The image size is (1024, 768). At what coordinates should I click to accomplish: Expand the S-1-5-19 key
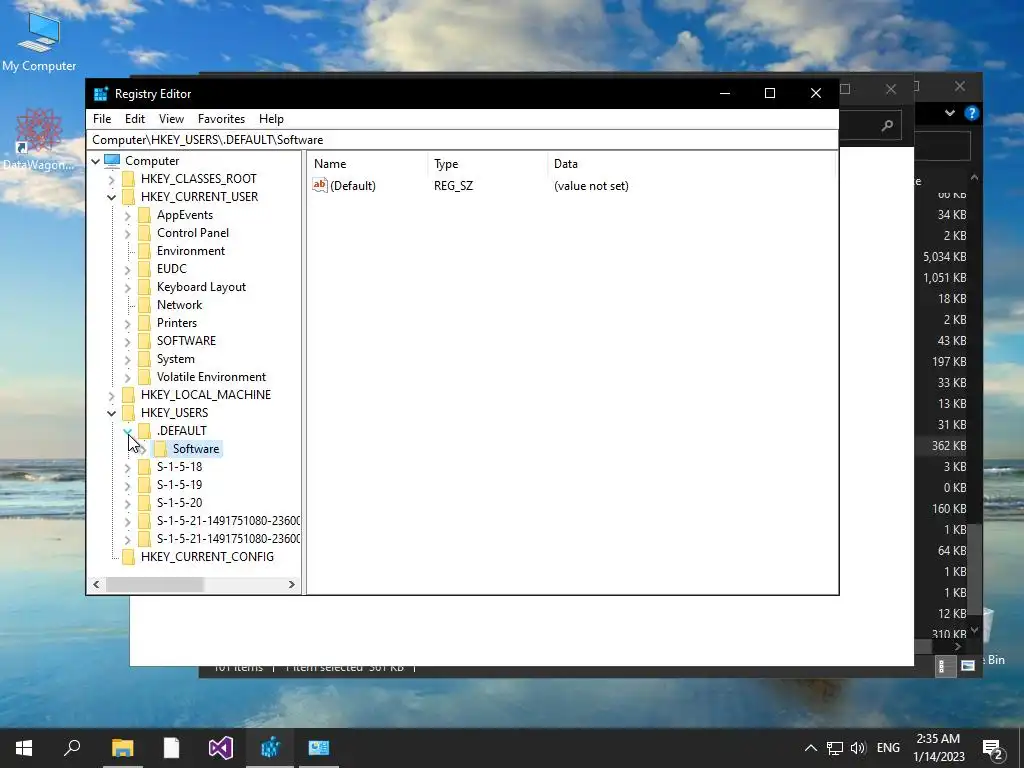click(x=127, y=485)
